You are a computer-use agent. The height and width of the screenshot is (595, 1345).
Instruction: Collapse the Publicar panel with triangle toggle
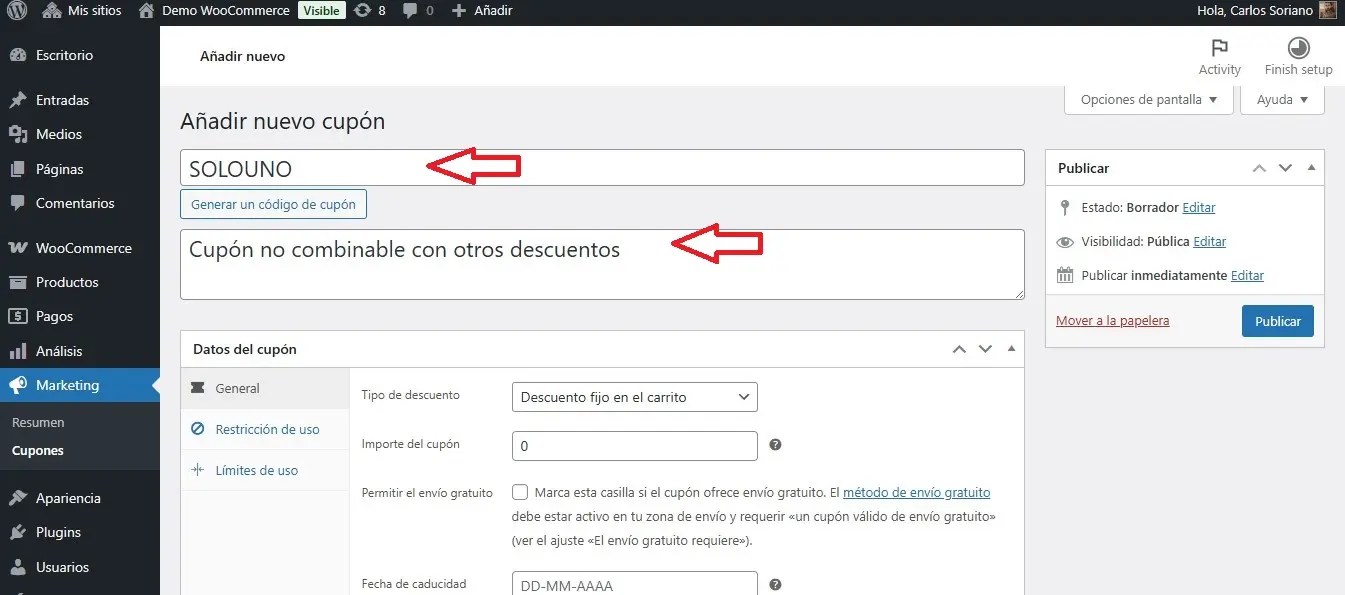(1311, 168)
